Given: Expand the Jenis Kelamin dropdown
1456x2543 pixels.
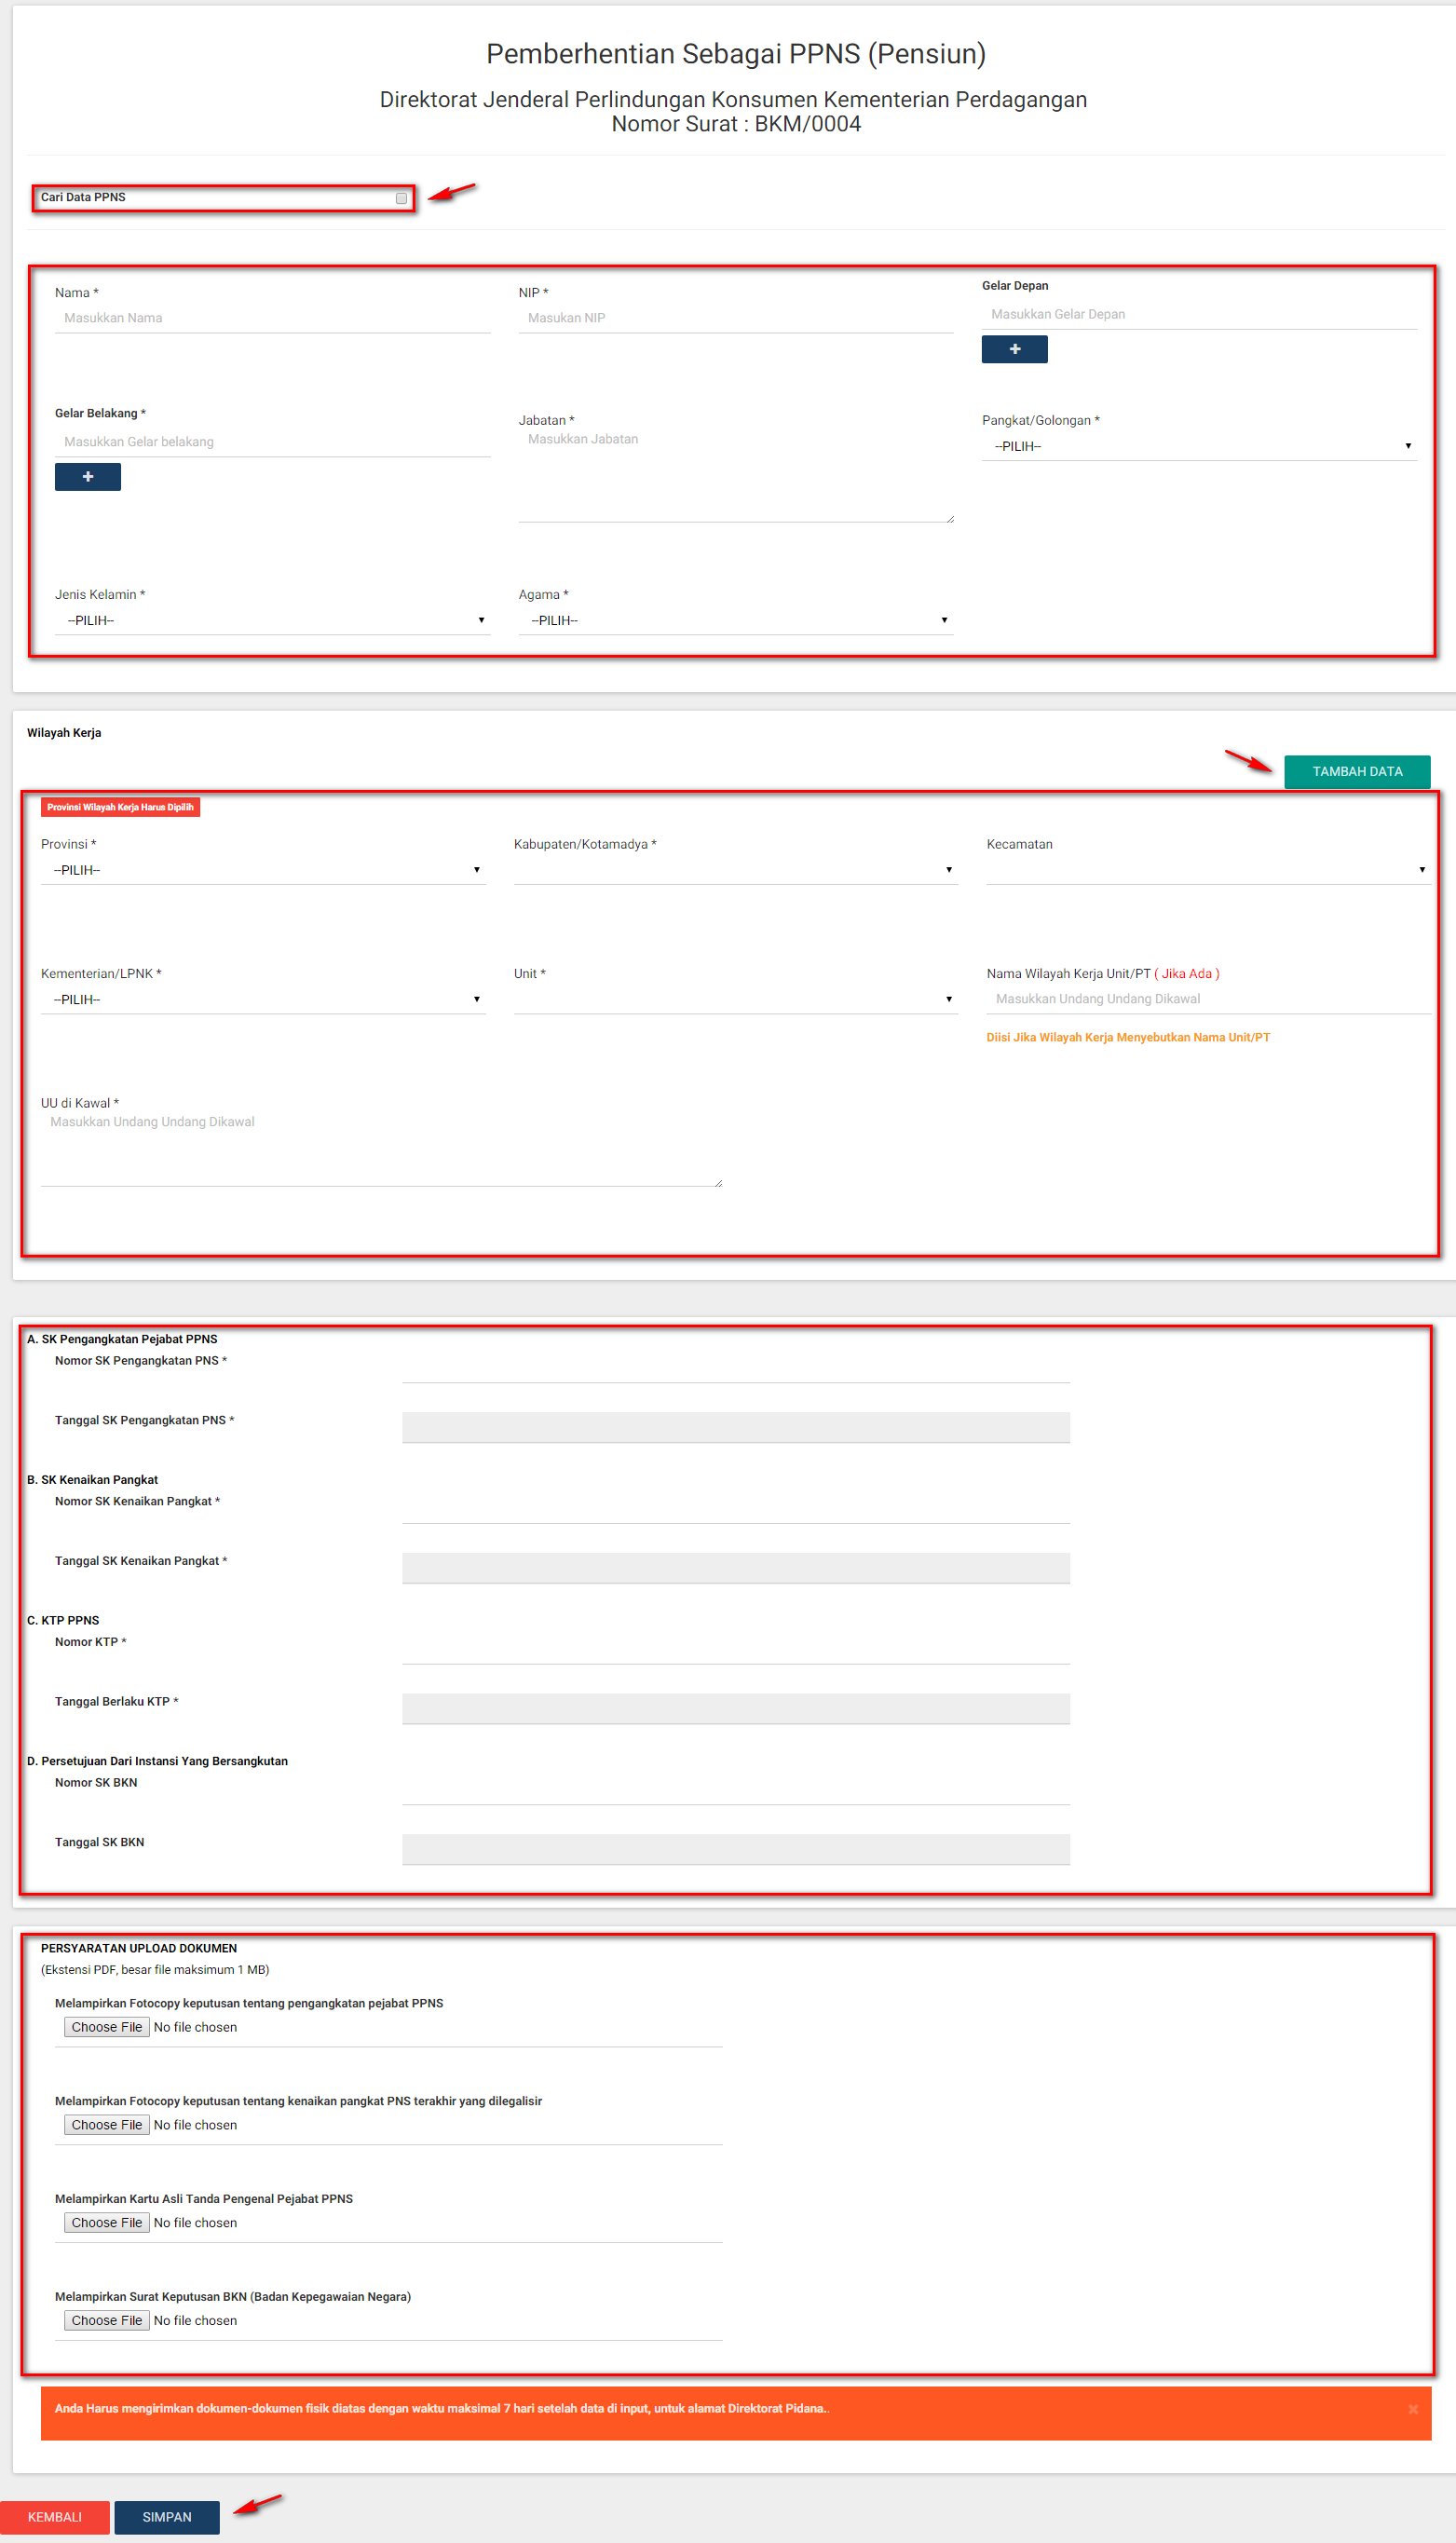Looking at the screenshot, I should 271,620.
